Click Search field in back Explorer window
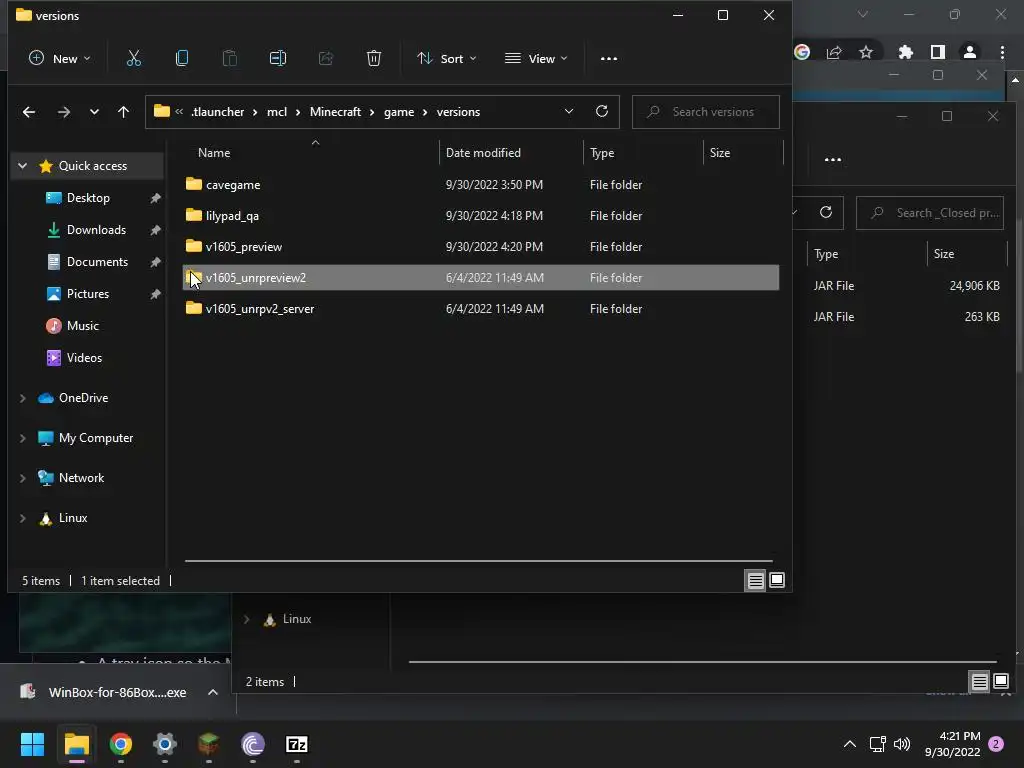This screenshot has width=1024, height=768. pos(929,213)
